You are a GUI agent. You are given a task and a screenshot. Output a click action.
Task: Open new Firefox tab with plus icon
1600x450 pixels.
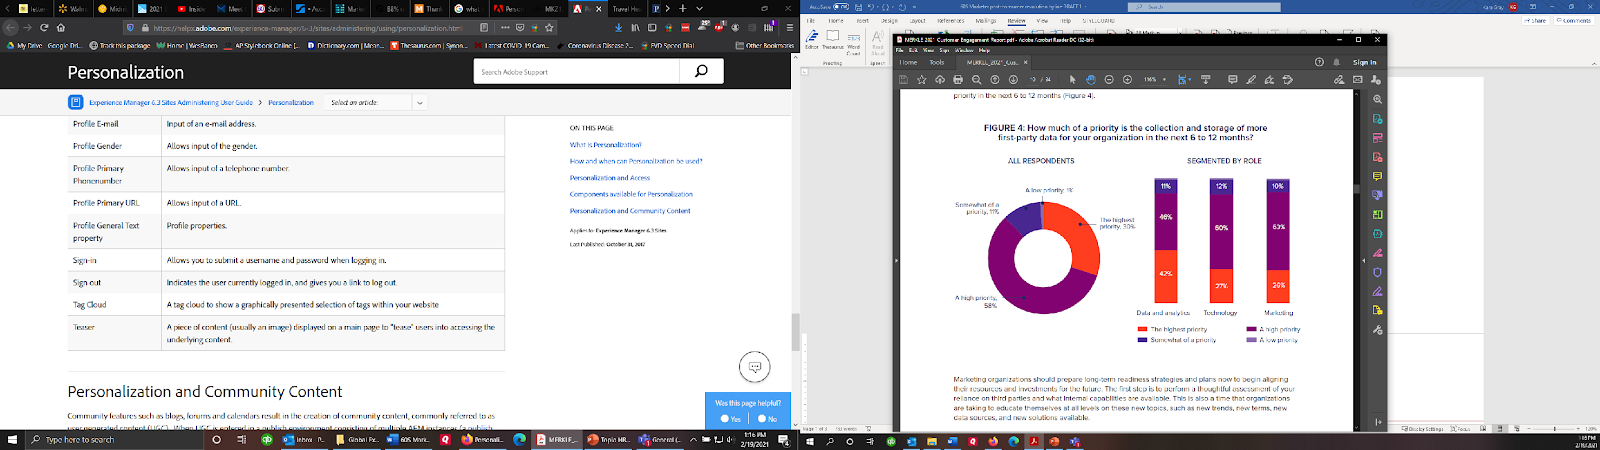click(683, 8)
